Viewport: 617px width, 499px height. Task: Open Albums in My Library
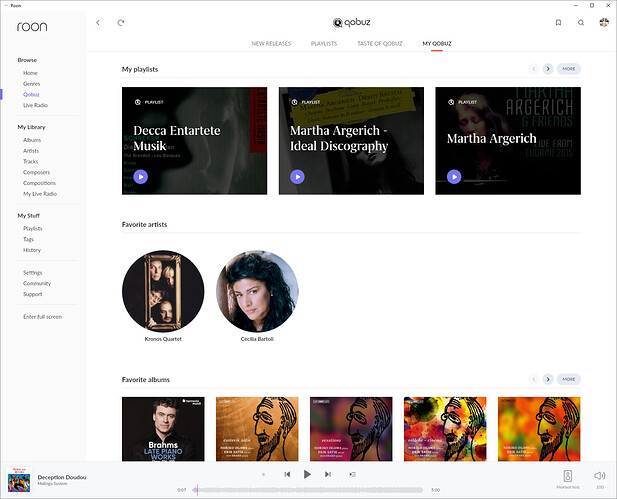coord(32,140)
